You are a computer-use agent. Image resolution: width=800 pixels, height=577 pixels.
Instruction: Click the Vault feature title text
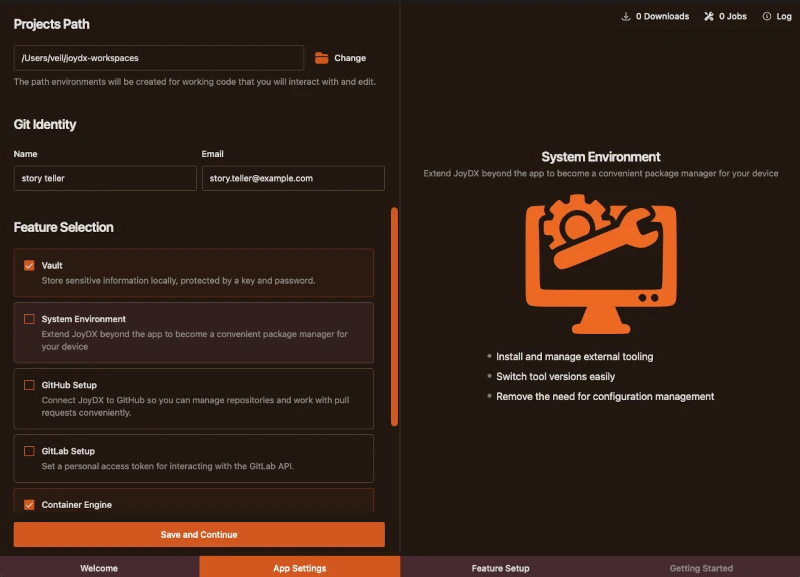(x=52, y=265)
